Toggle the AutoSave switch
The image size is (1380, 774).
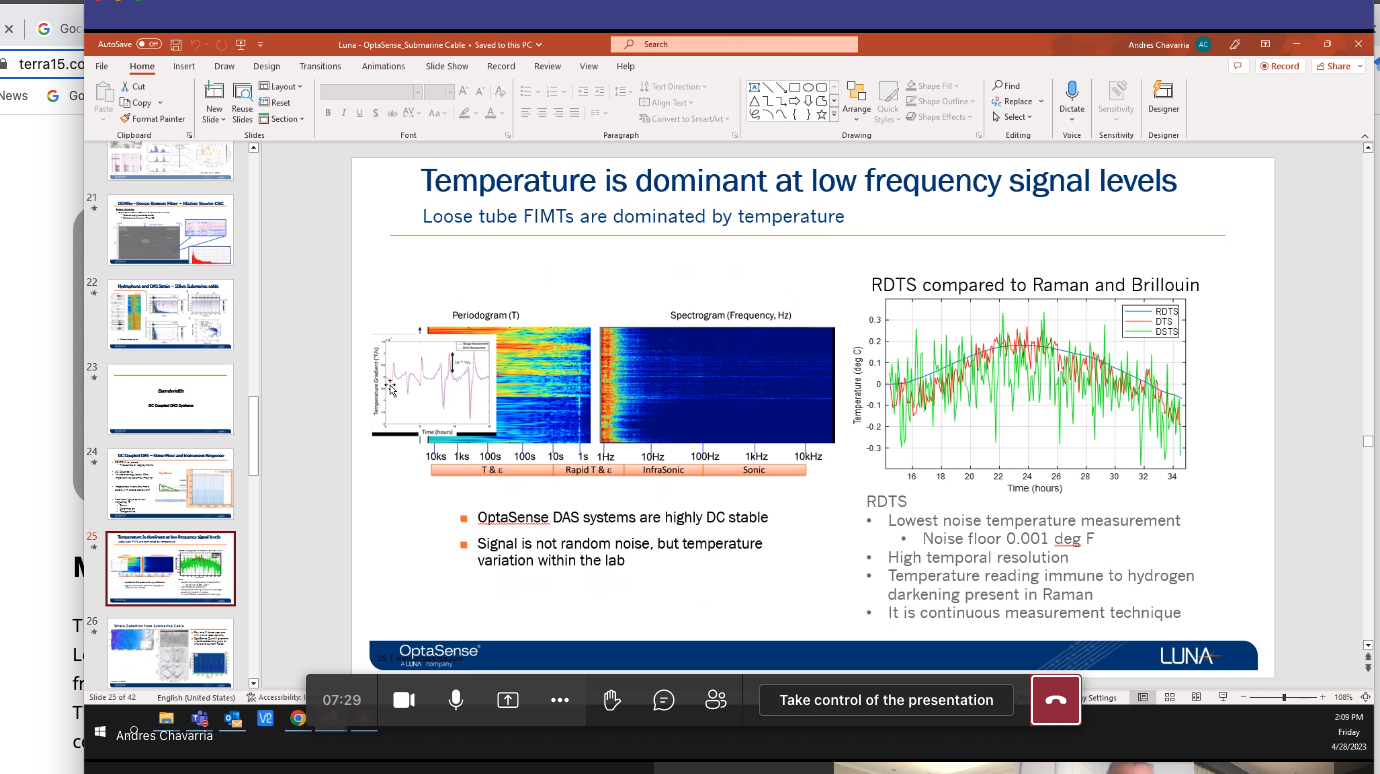tap(149, 44)
